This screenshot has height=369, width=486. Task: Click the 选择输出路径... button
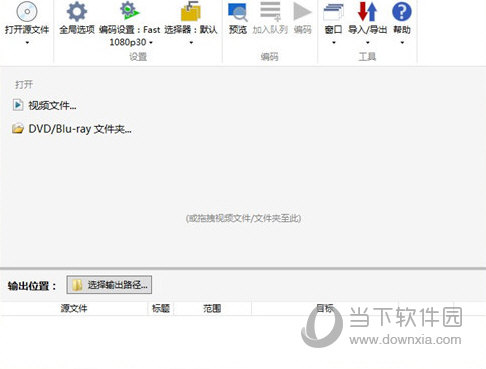[x=109, y=285]
